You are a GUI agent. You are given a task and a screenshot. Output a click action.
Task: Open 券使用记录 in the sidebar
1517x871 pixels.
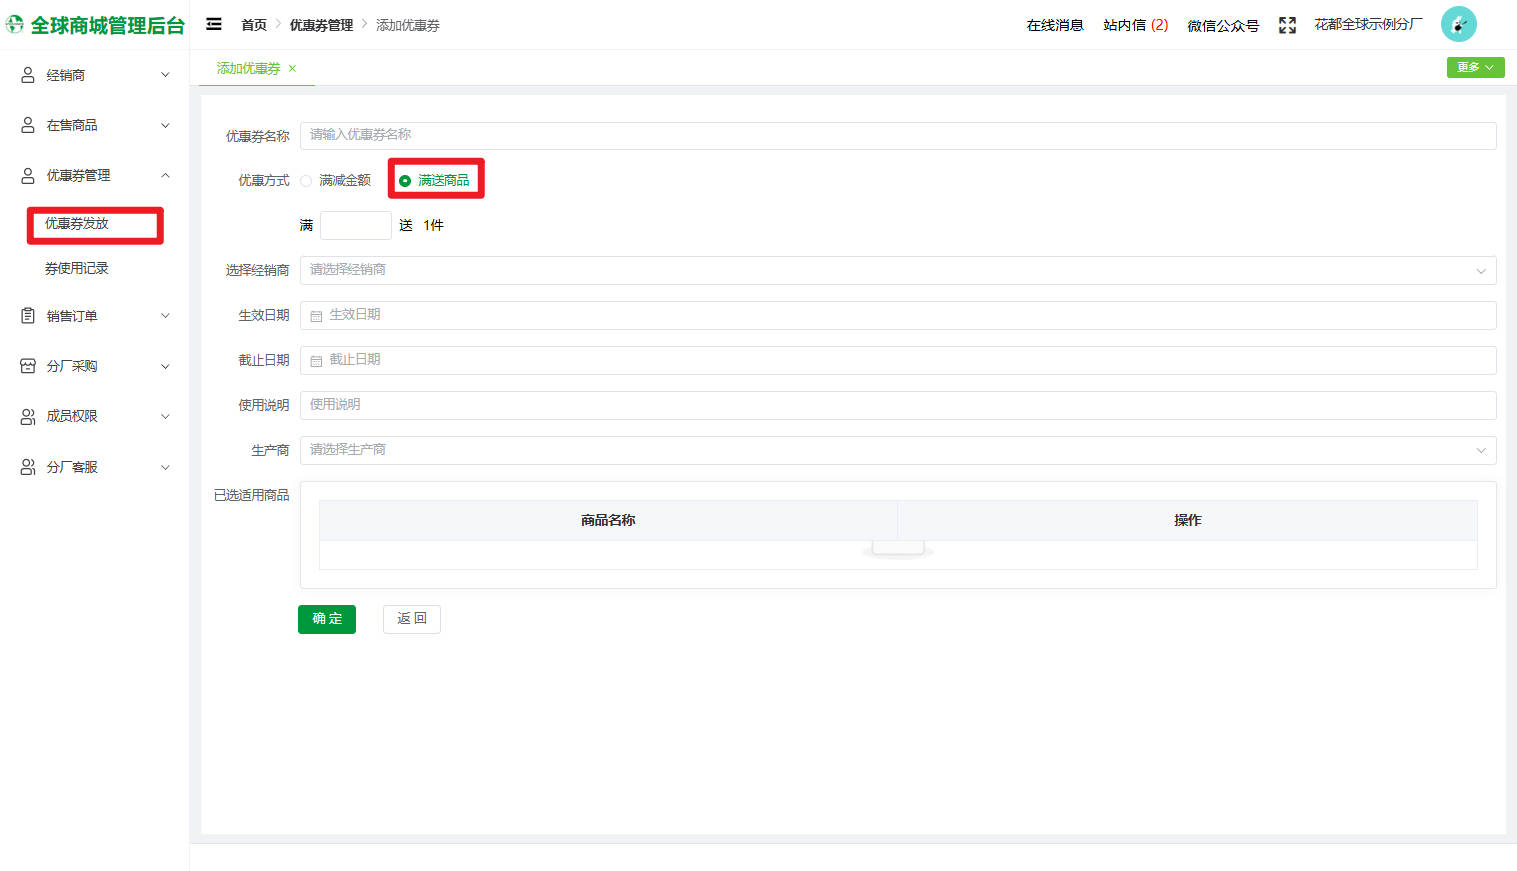[x=77, y=268]
